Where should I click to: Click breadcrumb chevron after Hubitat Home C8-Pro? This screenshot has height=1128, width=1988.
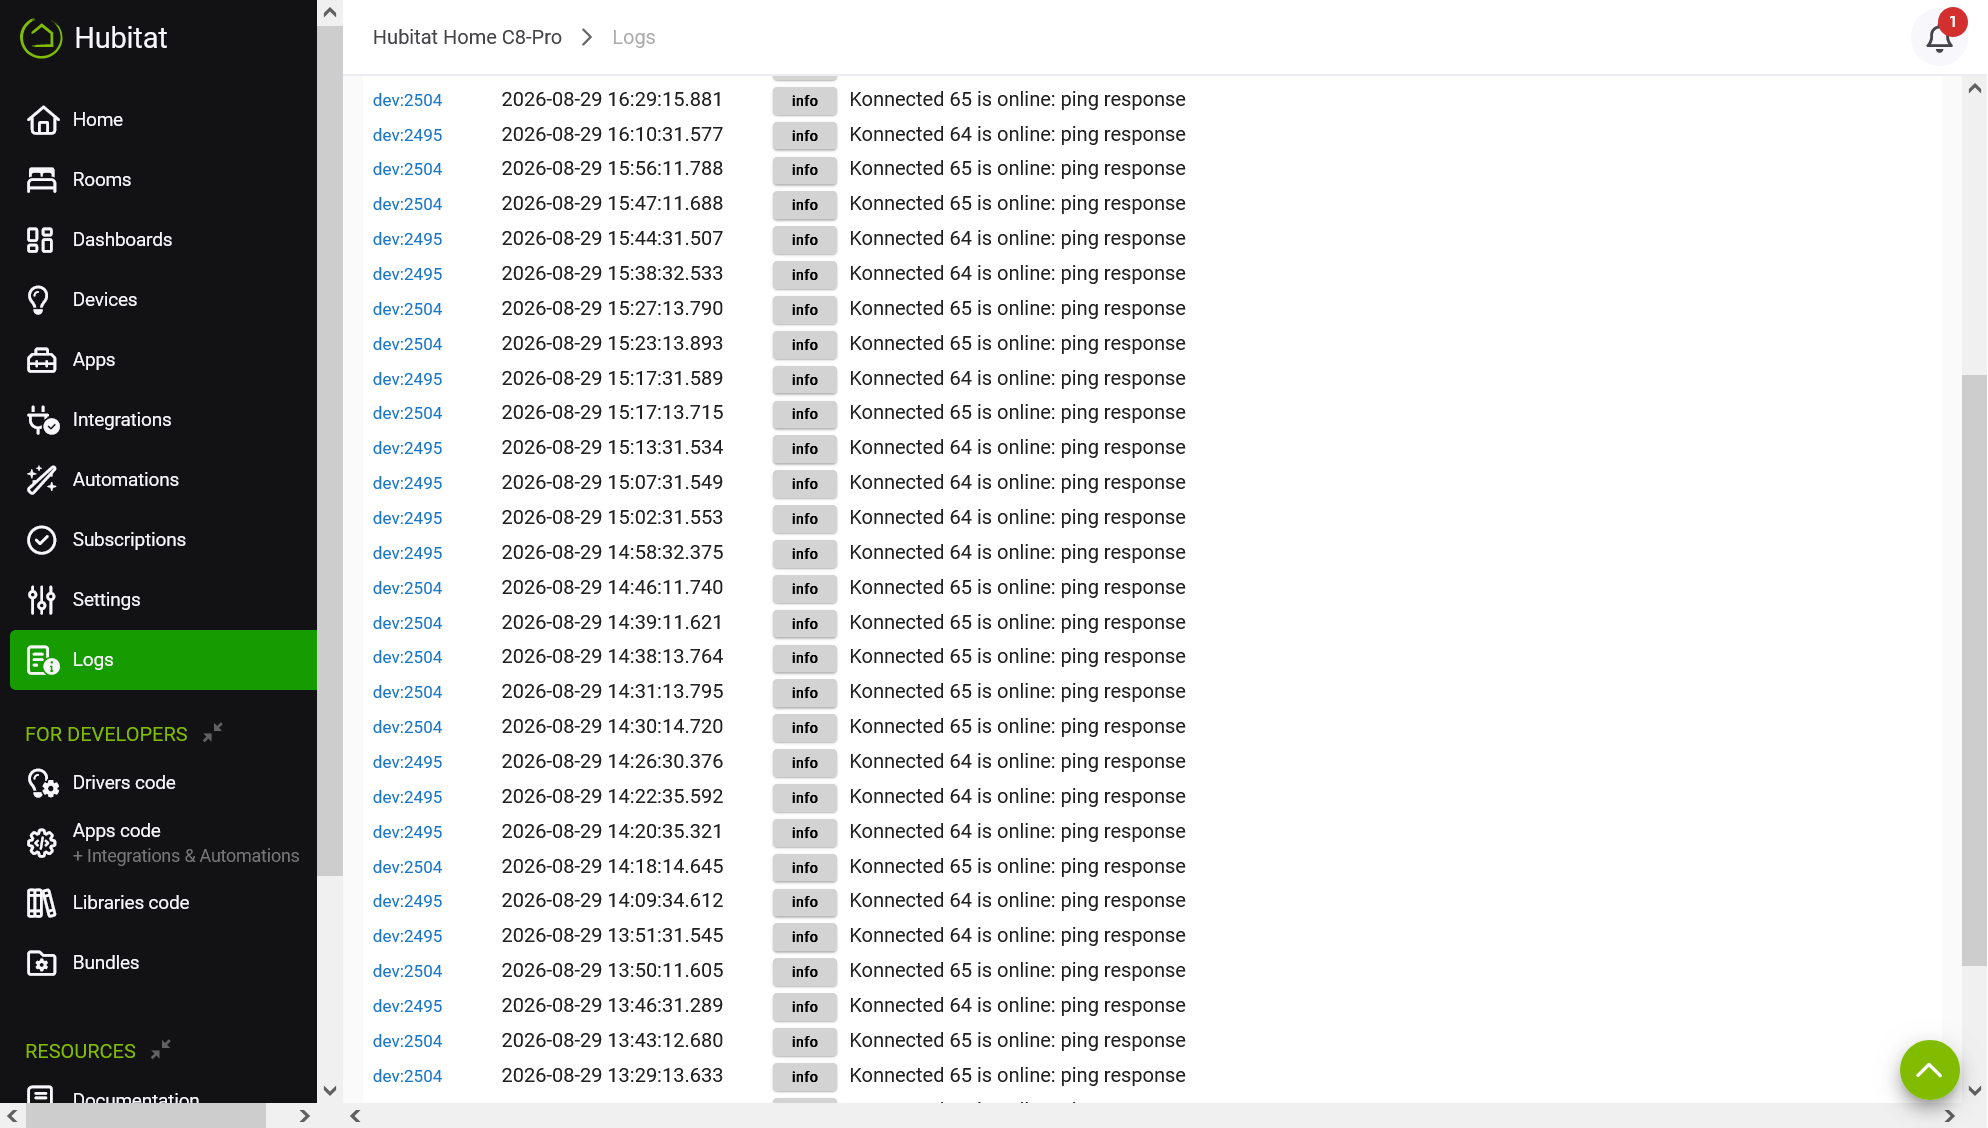[x=587, y=37]
